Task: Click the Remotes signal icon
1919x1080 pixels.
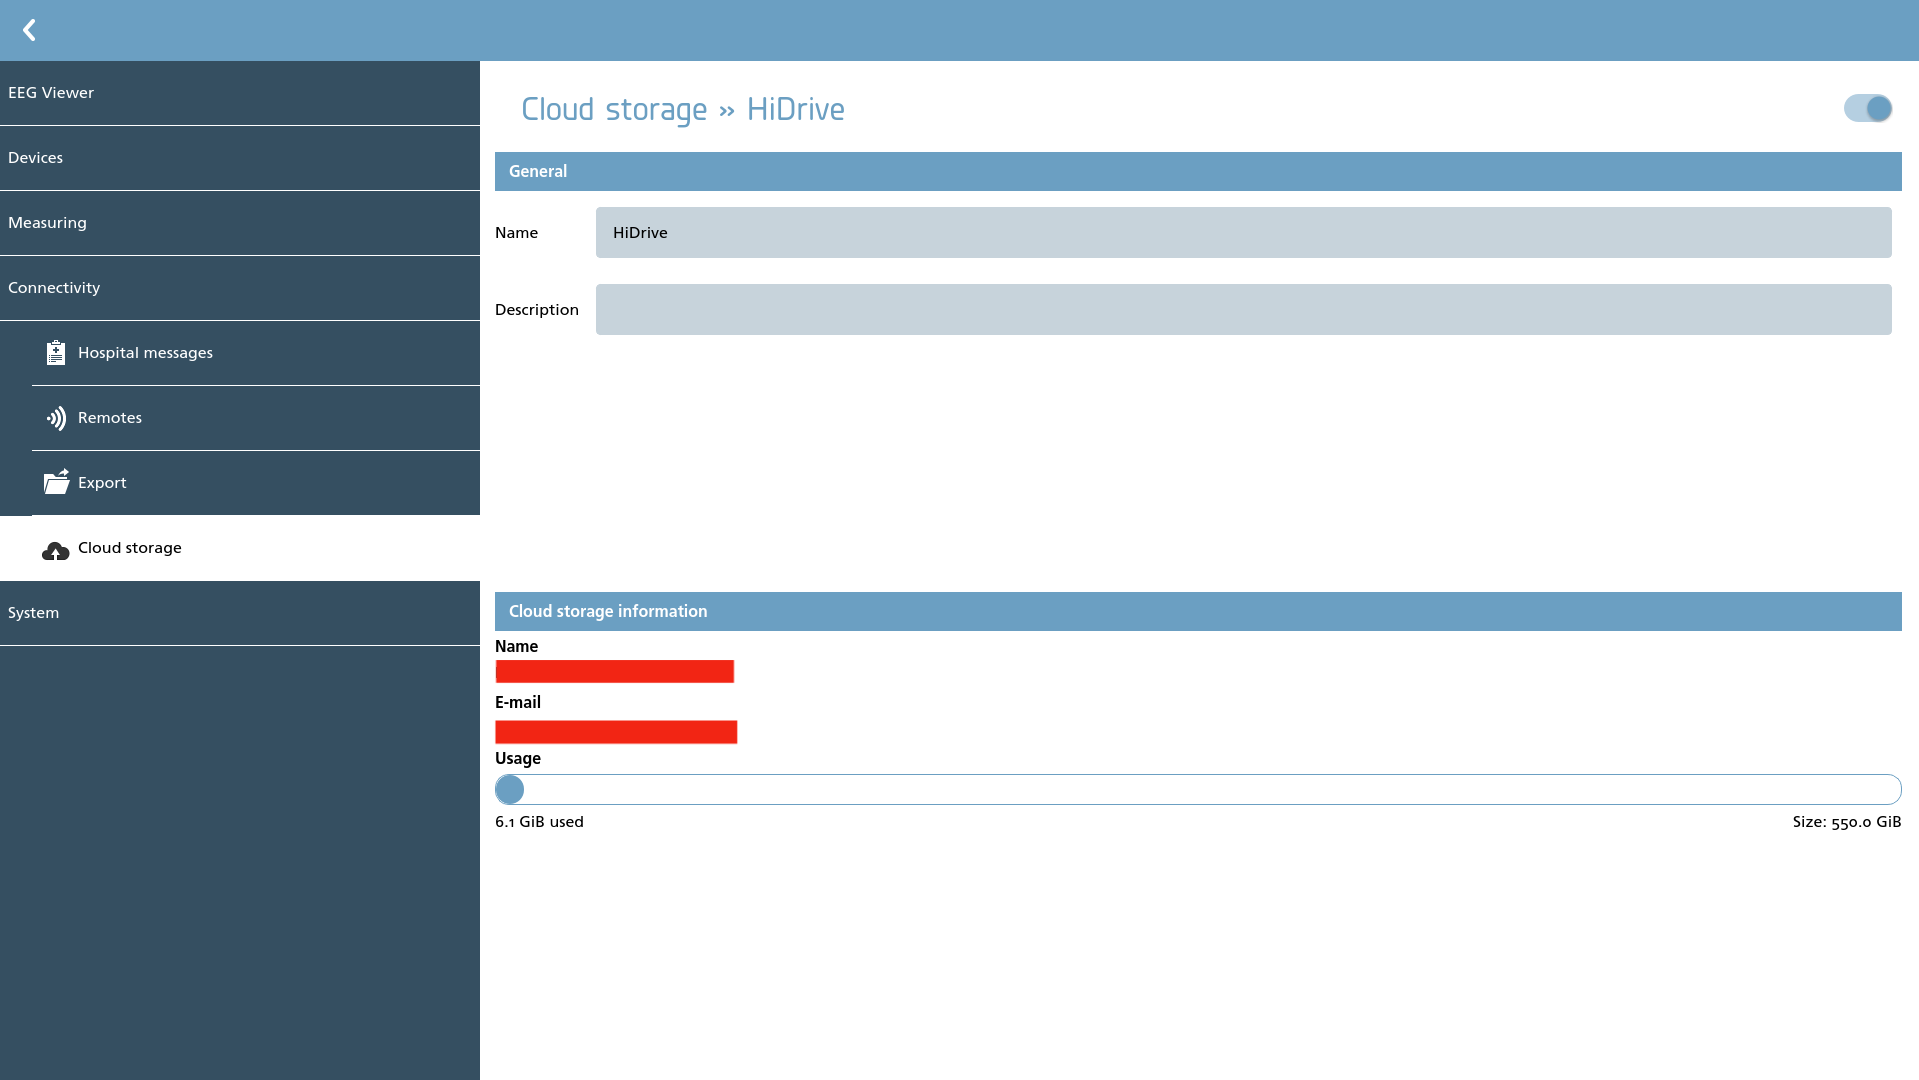Action: [56, 418]
